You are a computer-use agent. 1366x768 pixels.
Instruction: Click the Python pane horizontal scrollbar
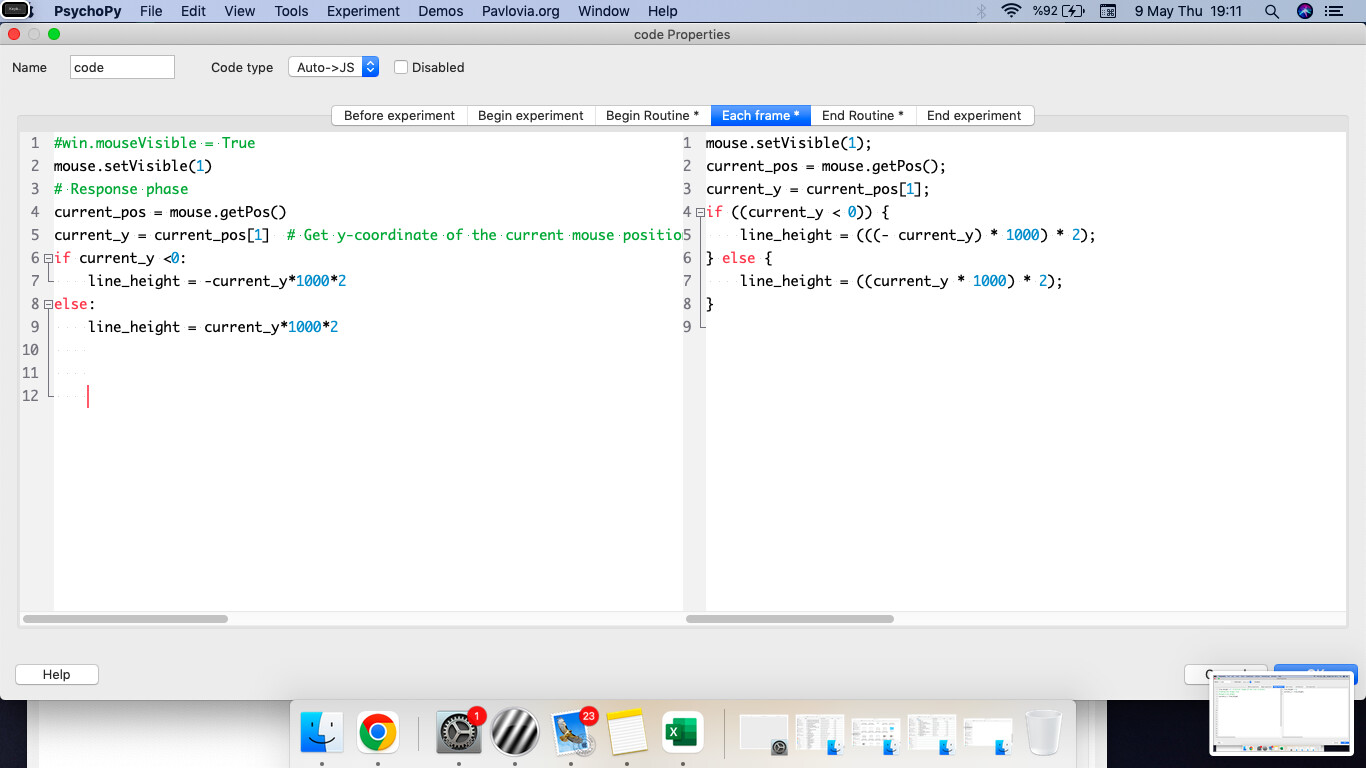125,619
